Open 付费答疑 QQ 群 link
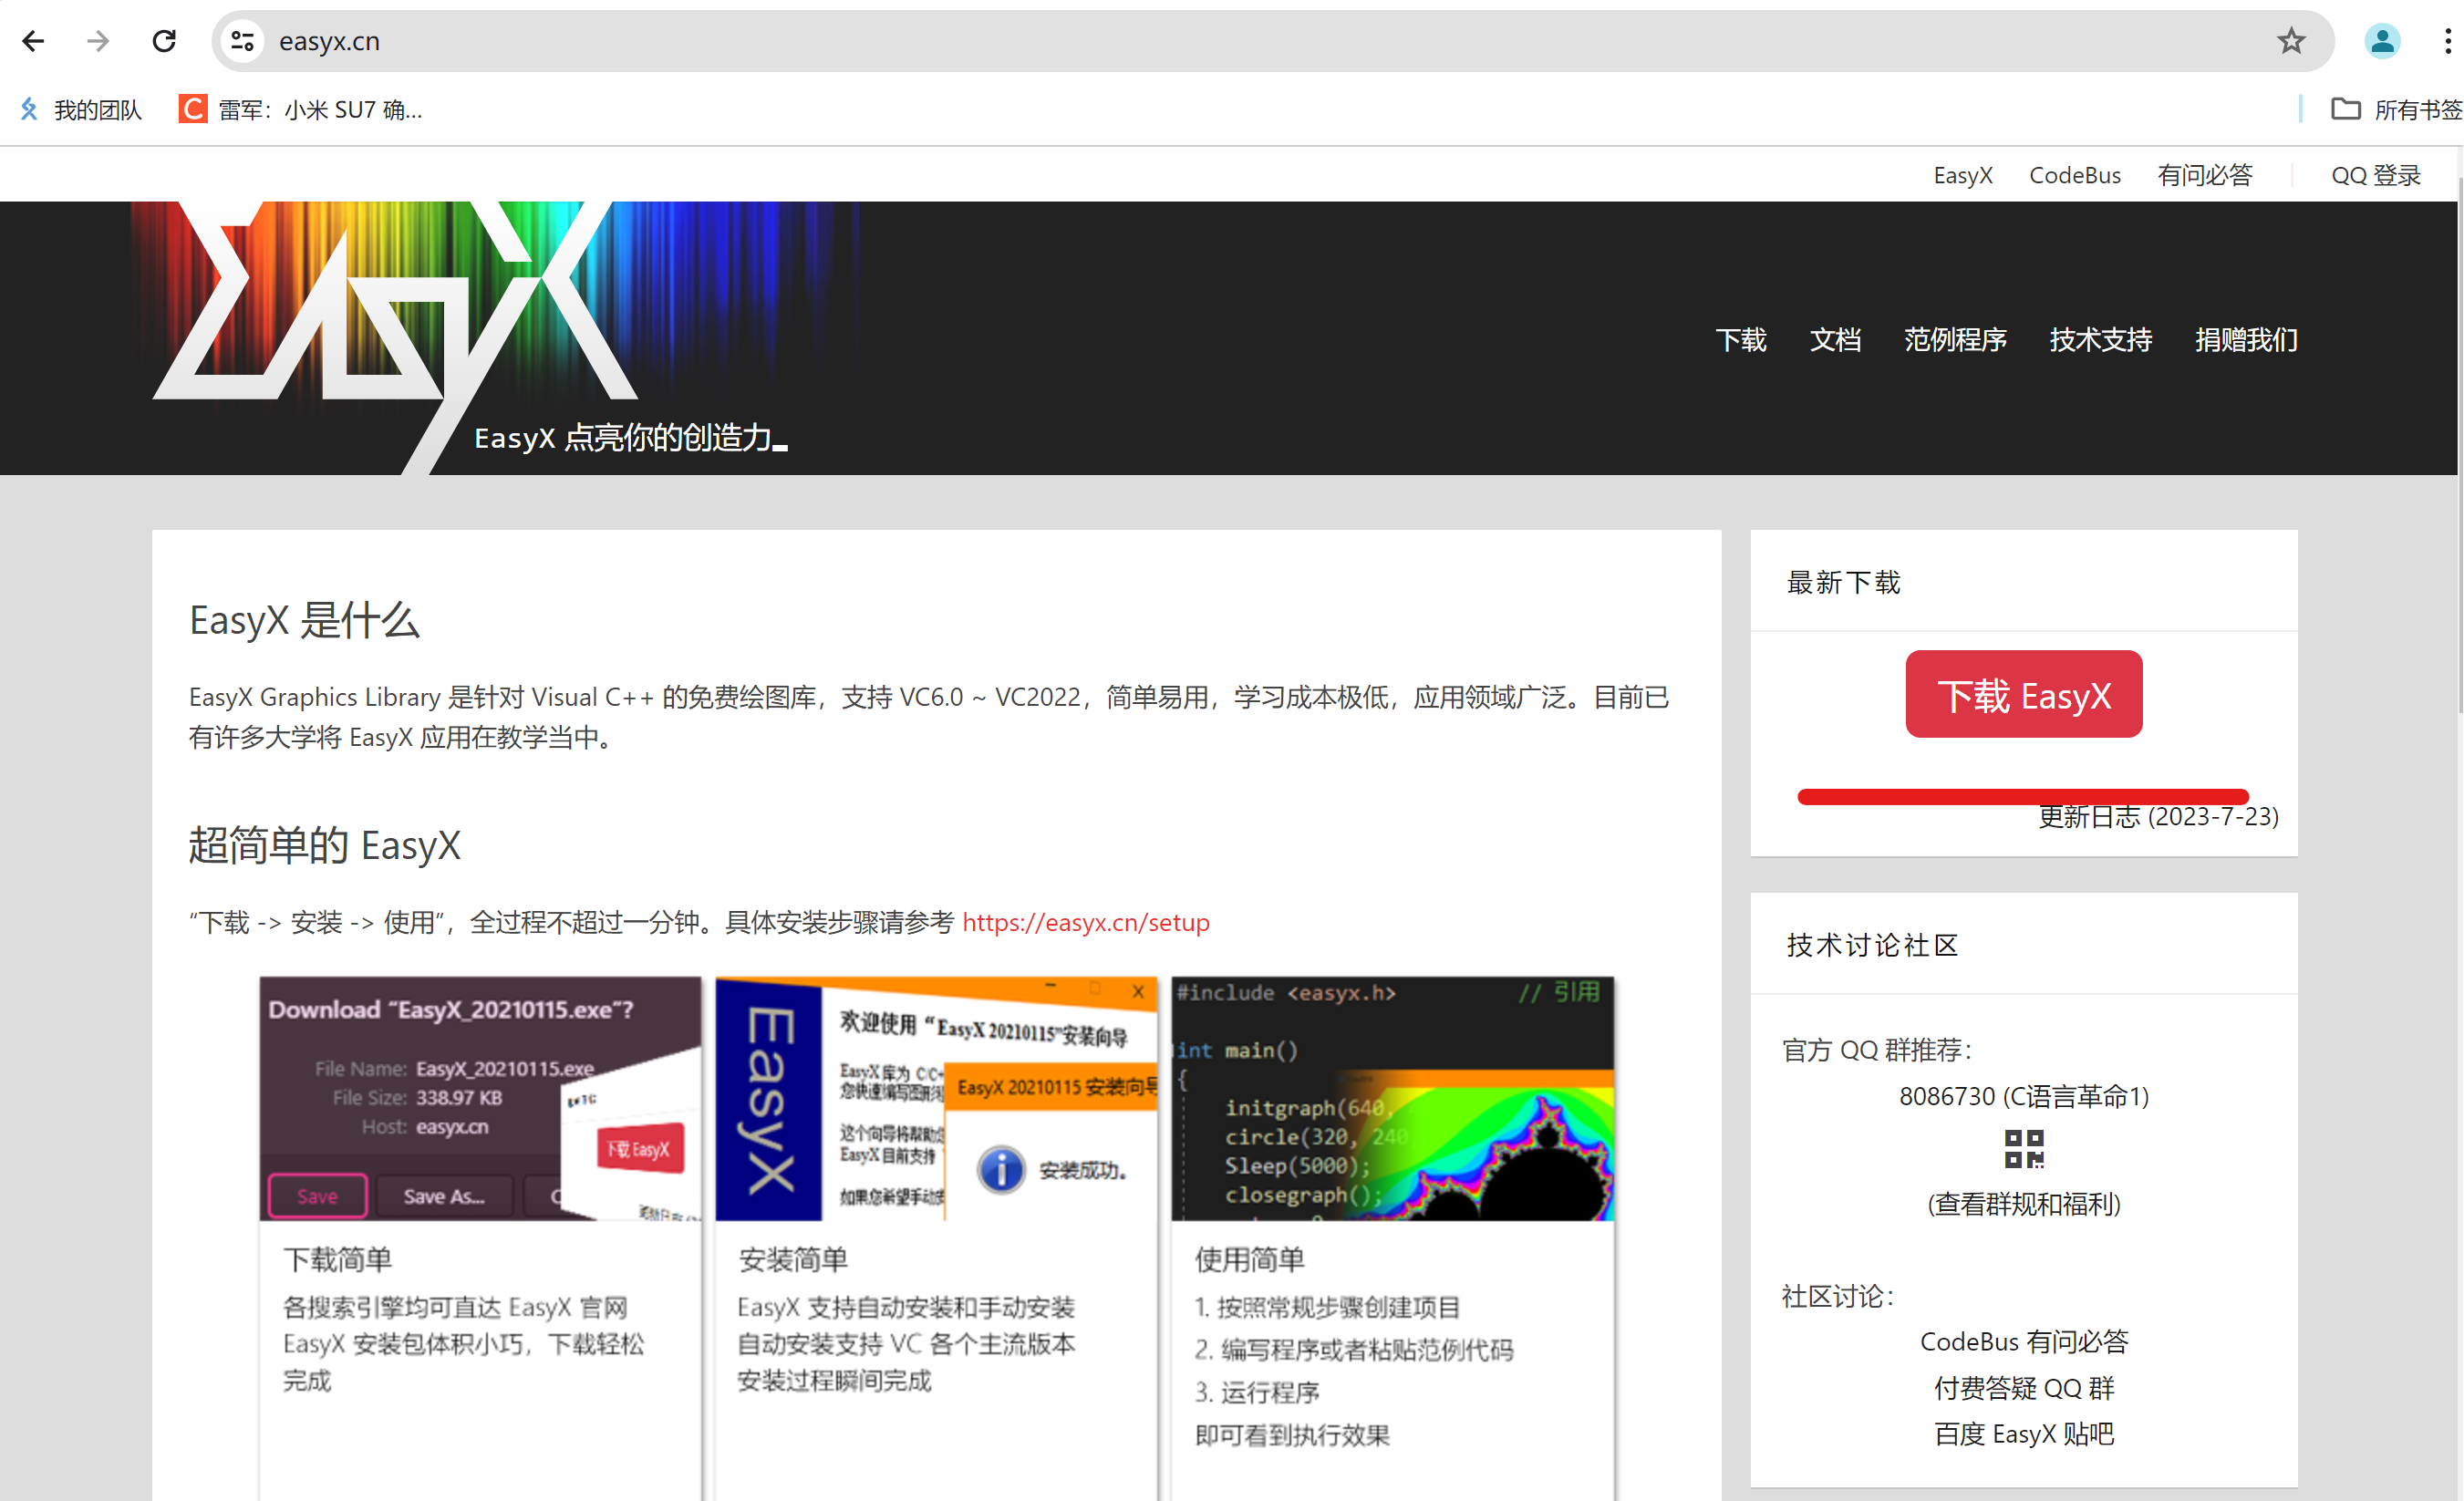The width and height of the screenshot is (2464, 1501). click(x=2024, y=1388)
